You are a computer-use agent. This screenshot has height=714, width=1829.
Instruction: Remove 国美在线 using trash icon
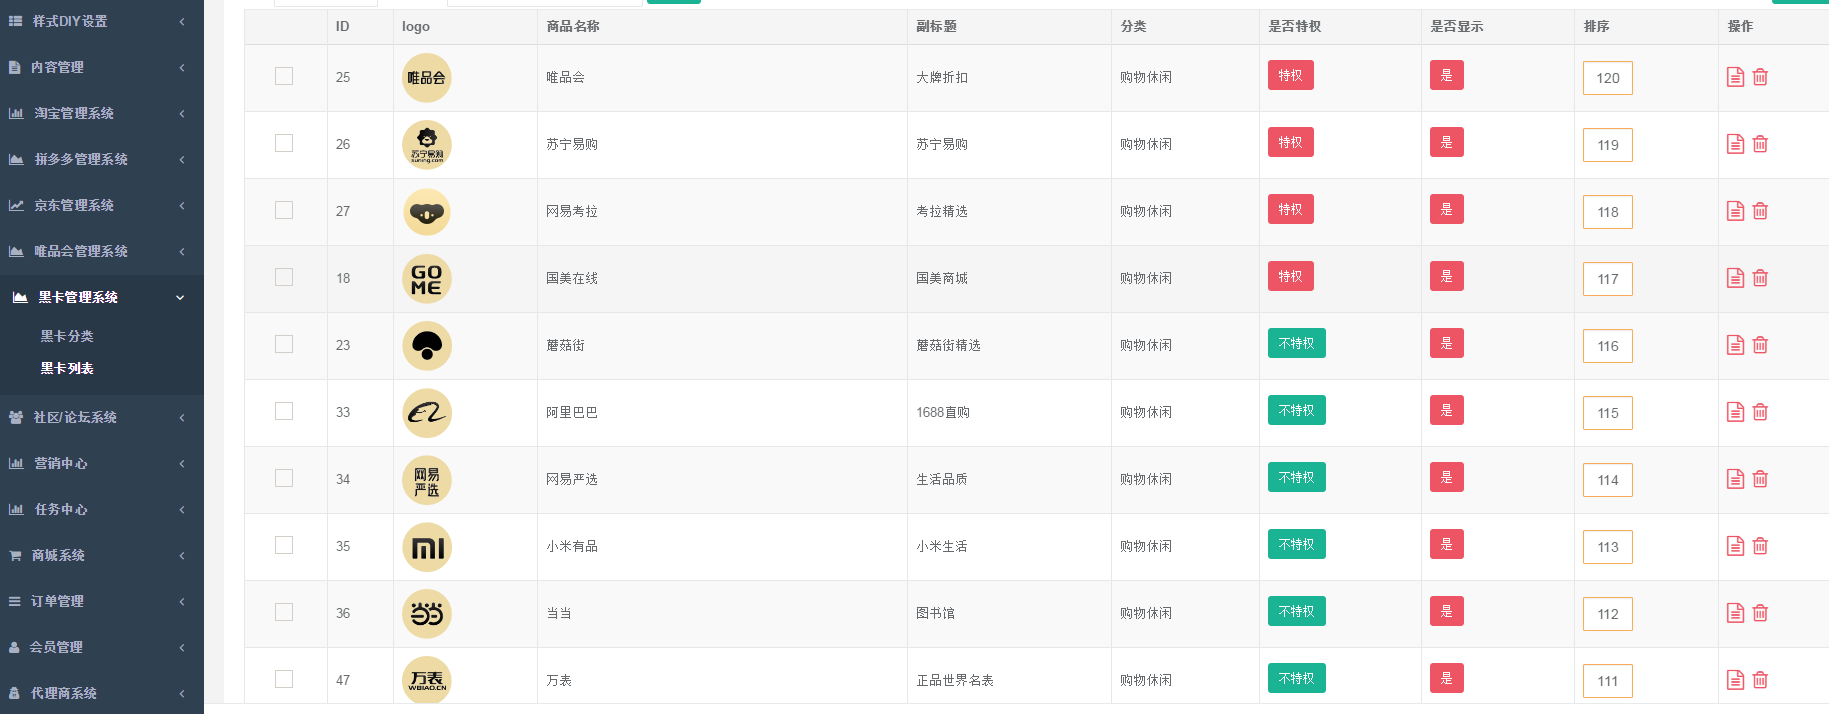[x=1760, y=278]
